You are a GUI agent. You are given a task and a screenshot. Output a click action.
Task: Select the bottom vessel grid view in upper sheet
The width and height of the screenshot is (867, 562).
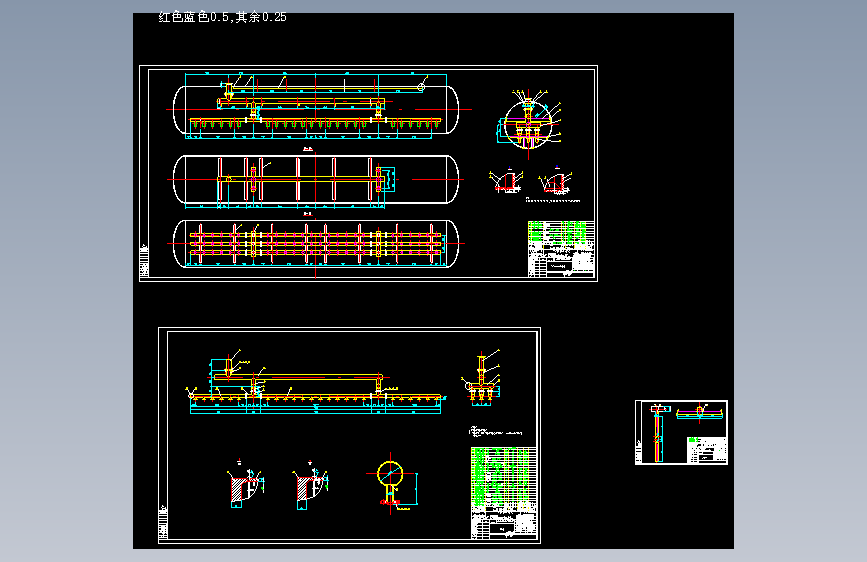coord(316,244)
